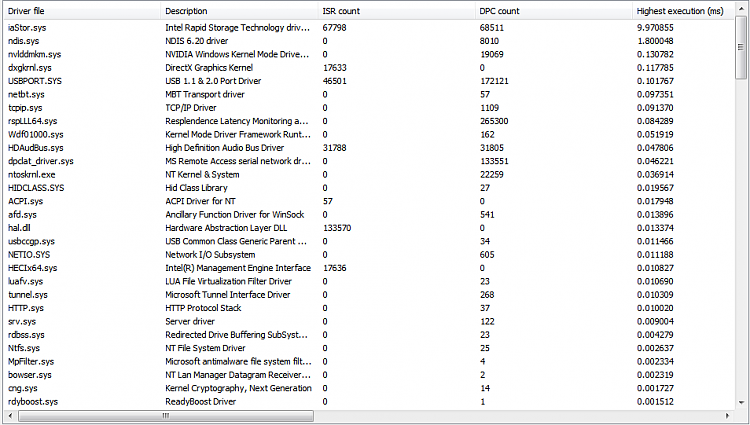
Task: Select the ntoskrnl.exe row
Action: click(369, 174)
